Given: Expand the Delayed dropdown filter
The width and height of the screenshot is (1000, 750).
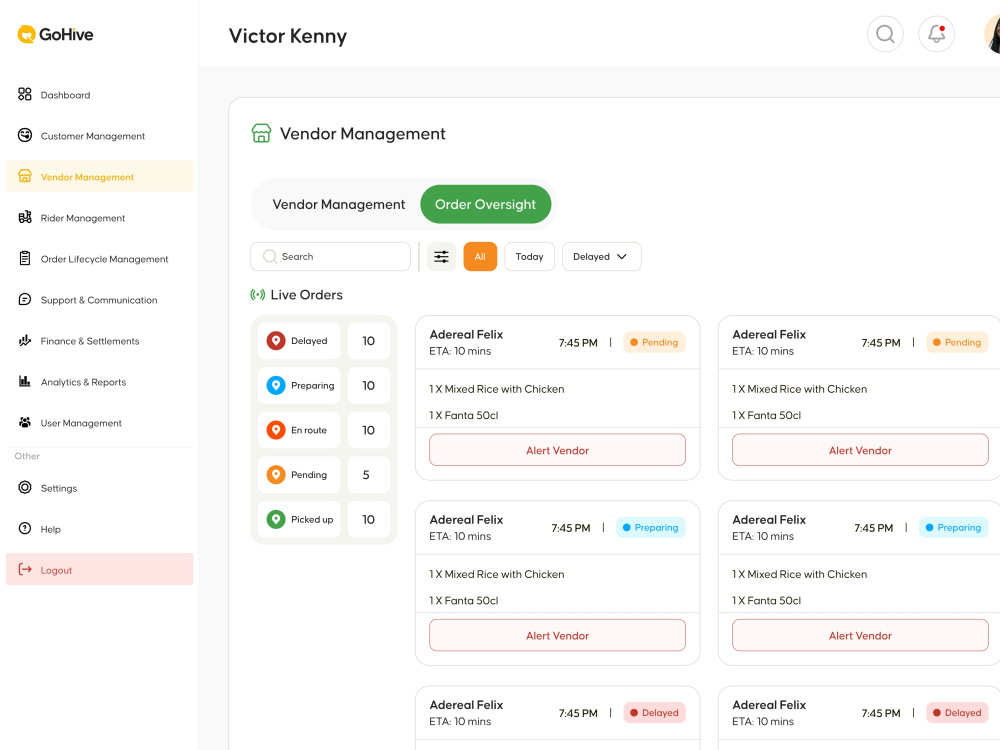Looking at the screenshot, I should point(601,256).
